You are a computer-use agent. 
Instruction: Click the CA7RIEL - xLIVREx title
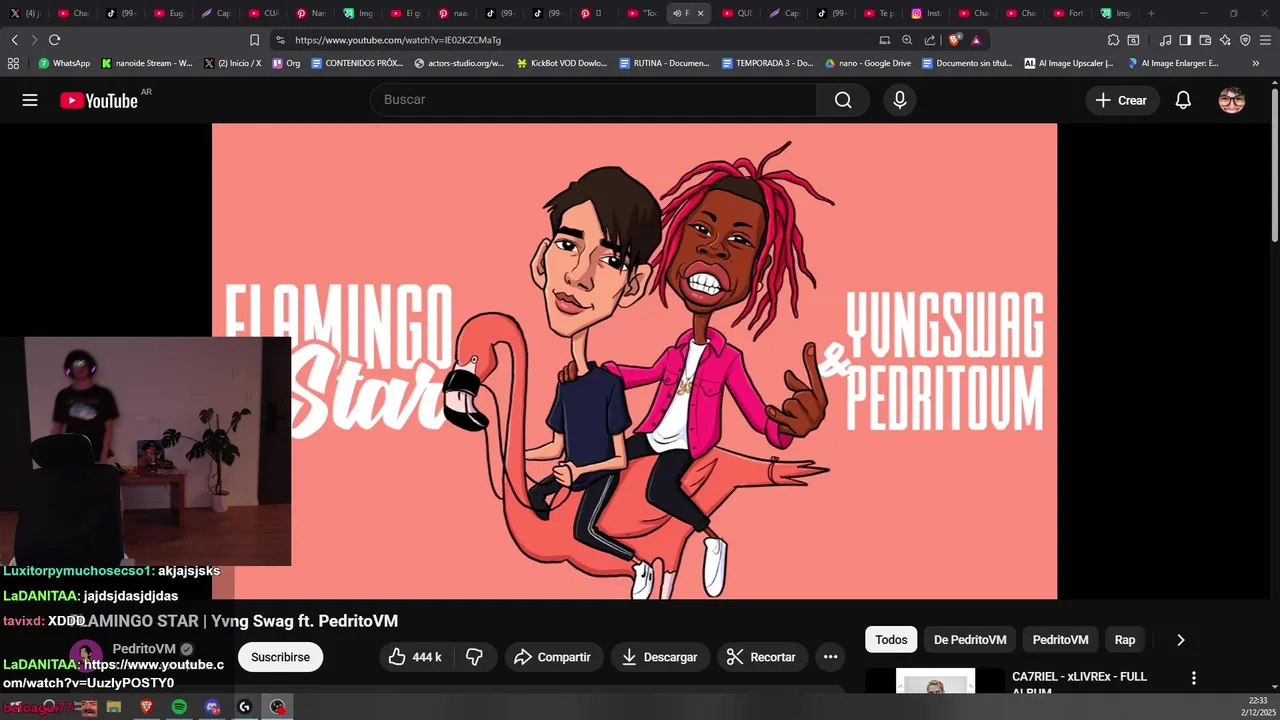pos(1080,683)
